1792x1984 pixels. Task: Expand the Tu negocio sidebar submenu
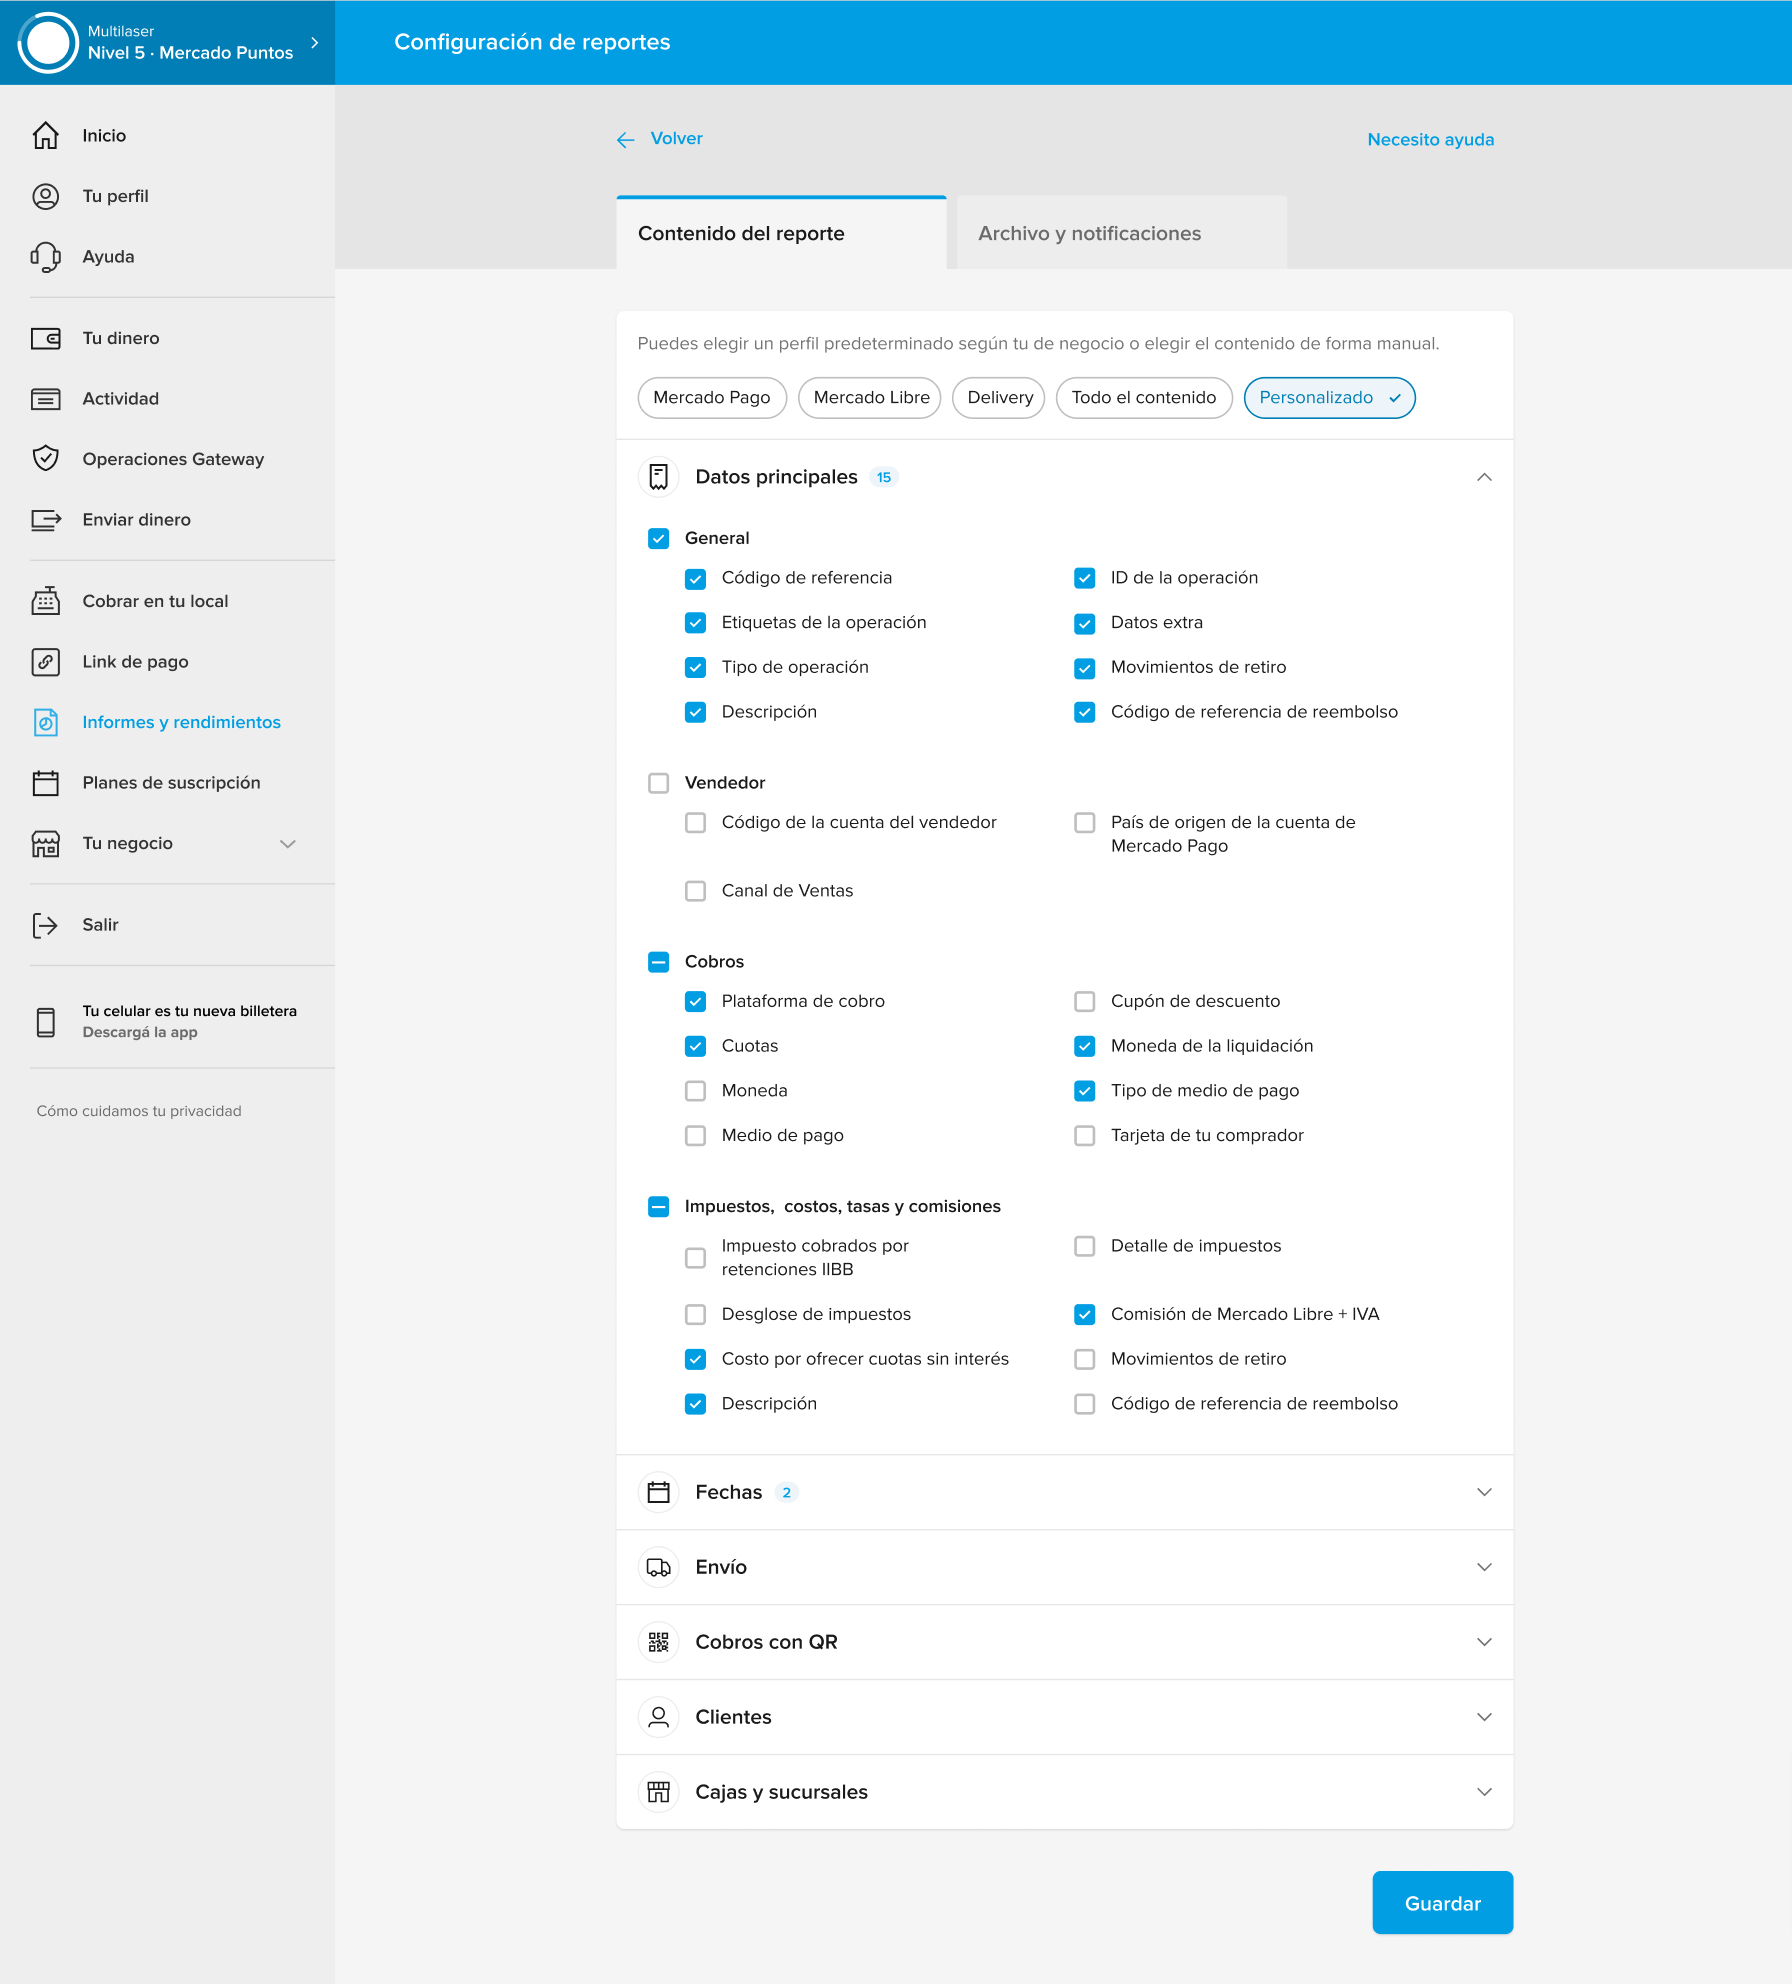[288, 844]
